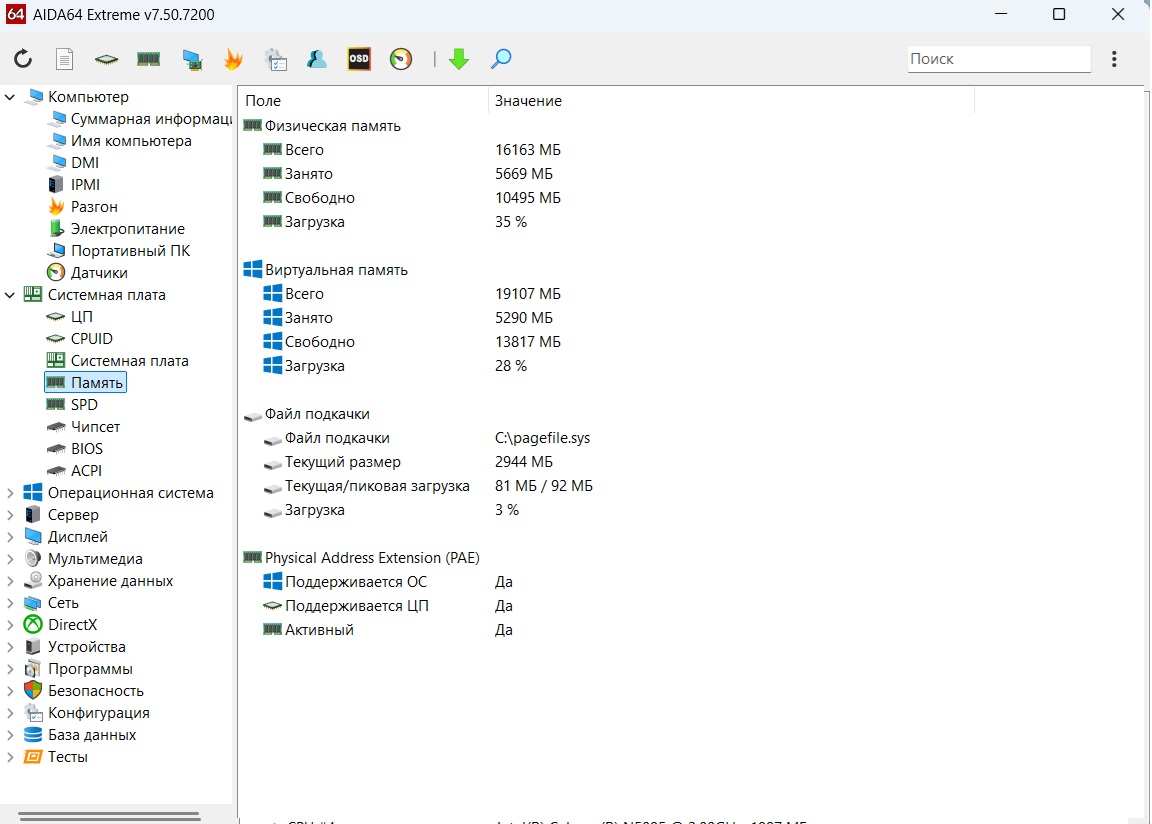Expand the Мультимедиа tree node
Screen dimensions: 1152x824
point(10,560)
